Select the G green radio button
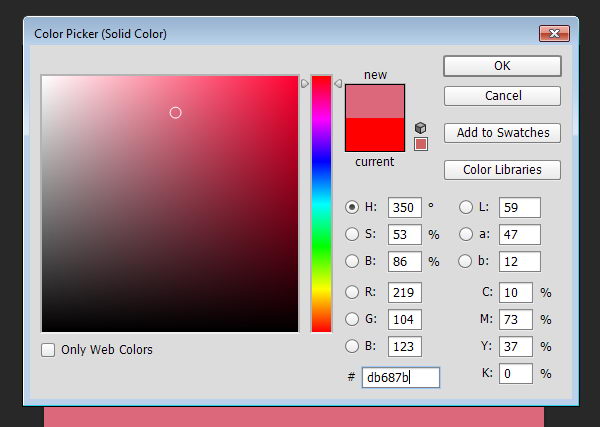This screenshot has height=427, width=600. [352, 320]
